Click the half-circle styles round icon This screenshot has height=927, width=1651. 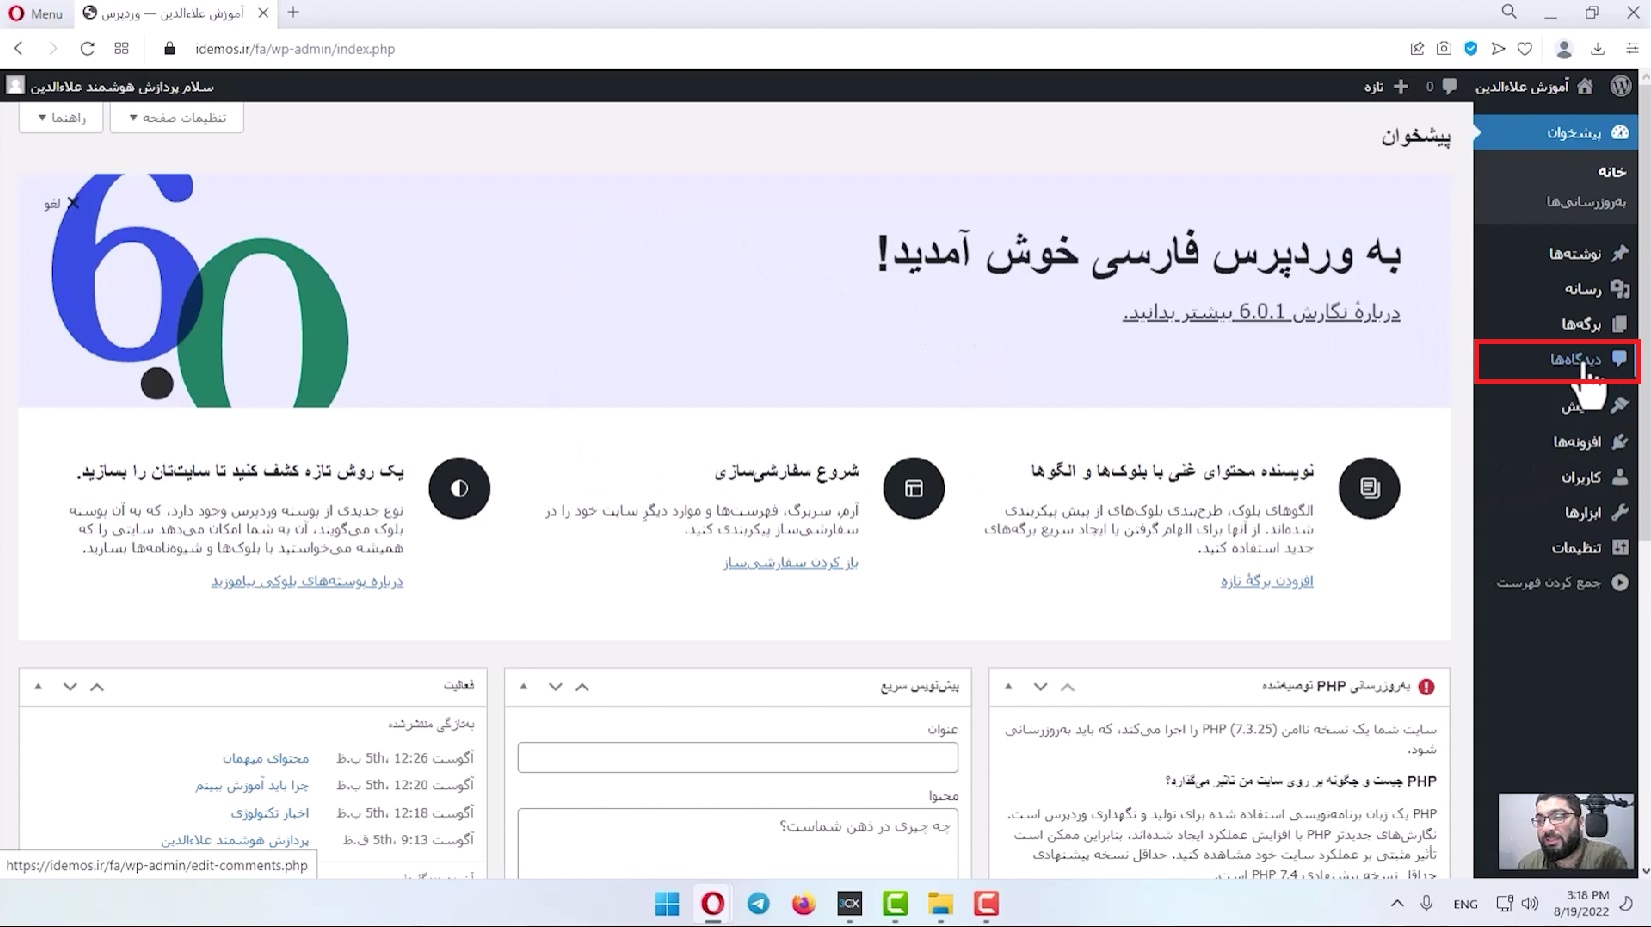point(459,488)
